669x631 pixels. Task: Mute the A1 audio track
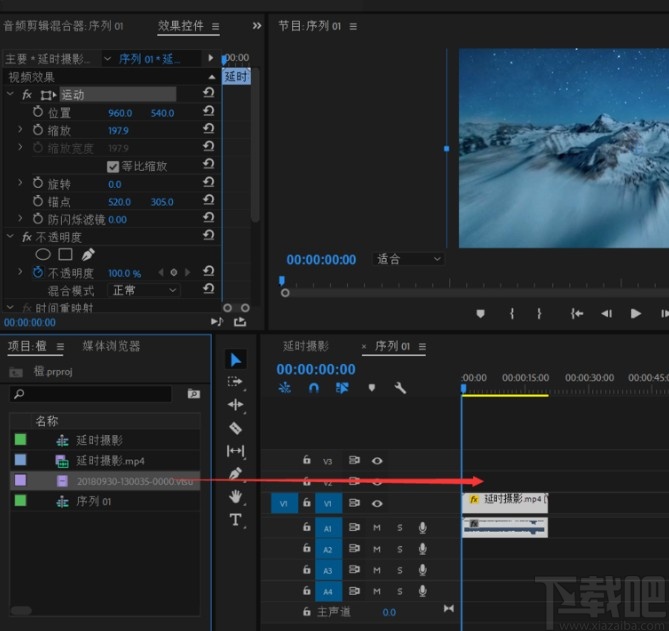[377, 528]
